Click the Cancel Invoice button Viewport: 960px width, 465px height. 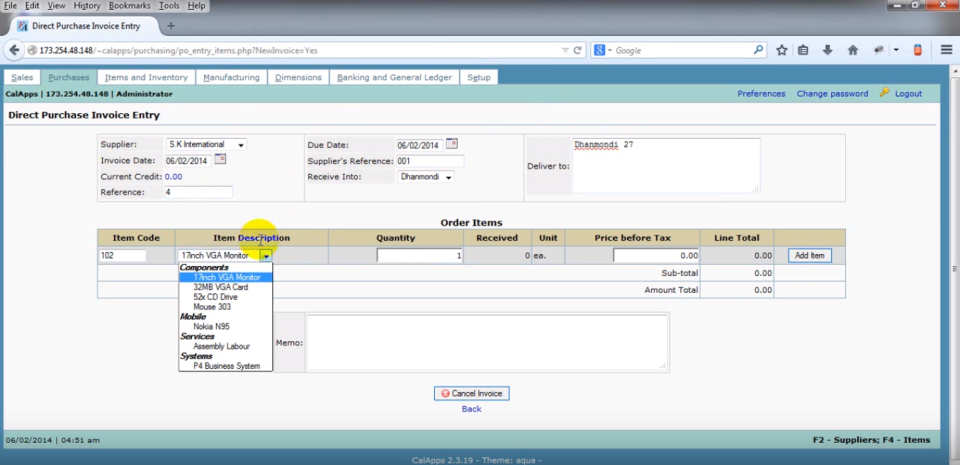471,393
